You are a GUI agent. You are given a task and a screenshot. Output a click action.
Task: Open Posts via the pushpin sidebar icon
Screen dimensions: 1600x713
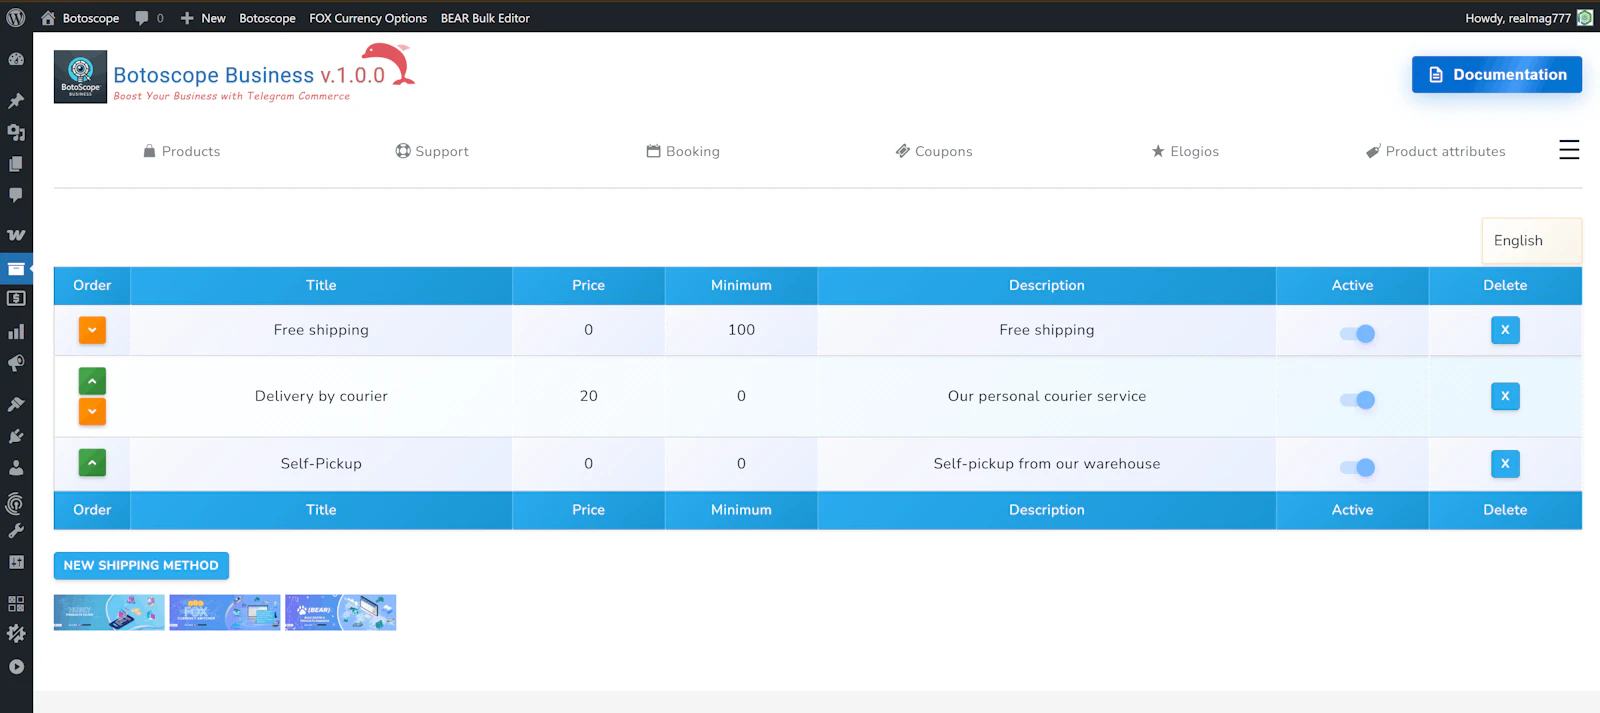pos(16,101)
